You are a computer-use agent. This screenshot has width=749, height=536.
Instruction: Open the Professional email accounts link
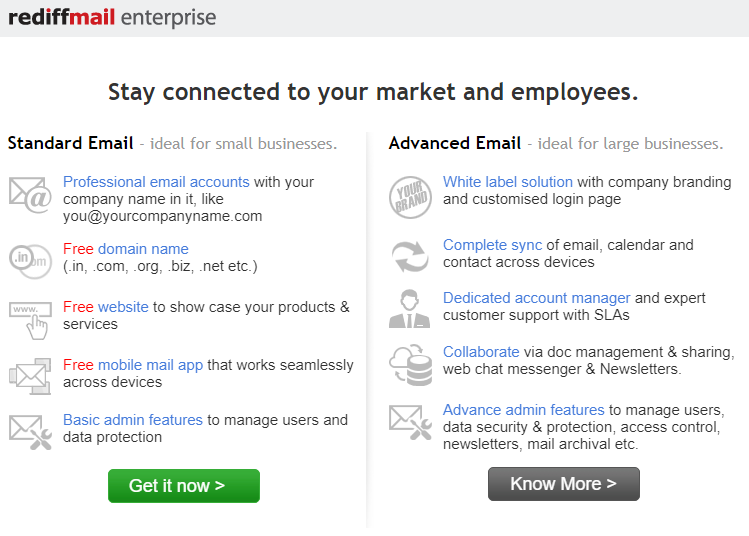click(x=156, y=182)
